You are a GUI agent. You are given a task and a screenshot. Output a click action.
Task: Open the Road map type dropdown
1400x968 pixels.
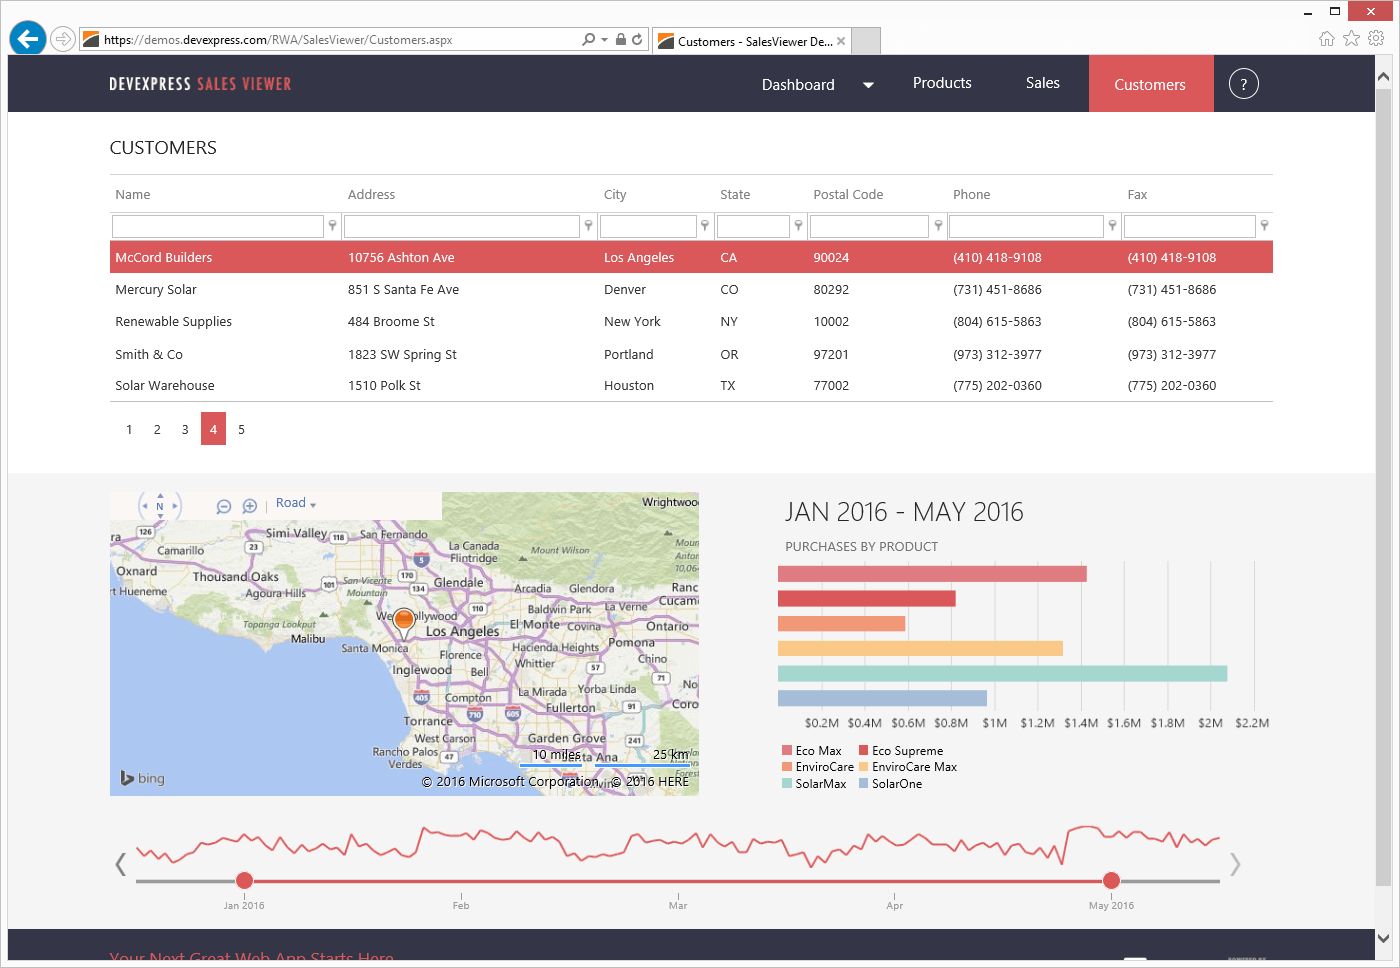pyautogui.click(x=296, y=503)
